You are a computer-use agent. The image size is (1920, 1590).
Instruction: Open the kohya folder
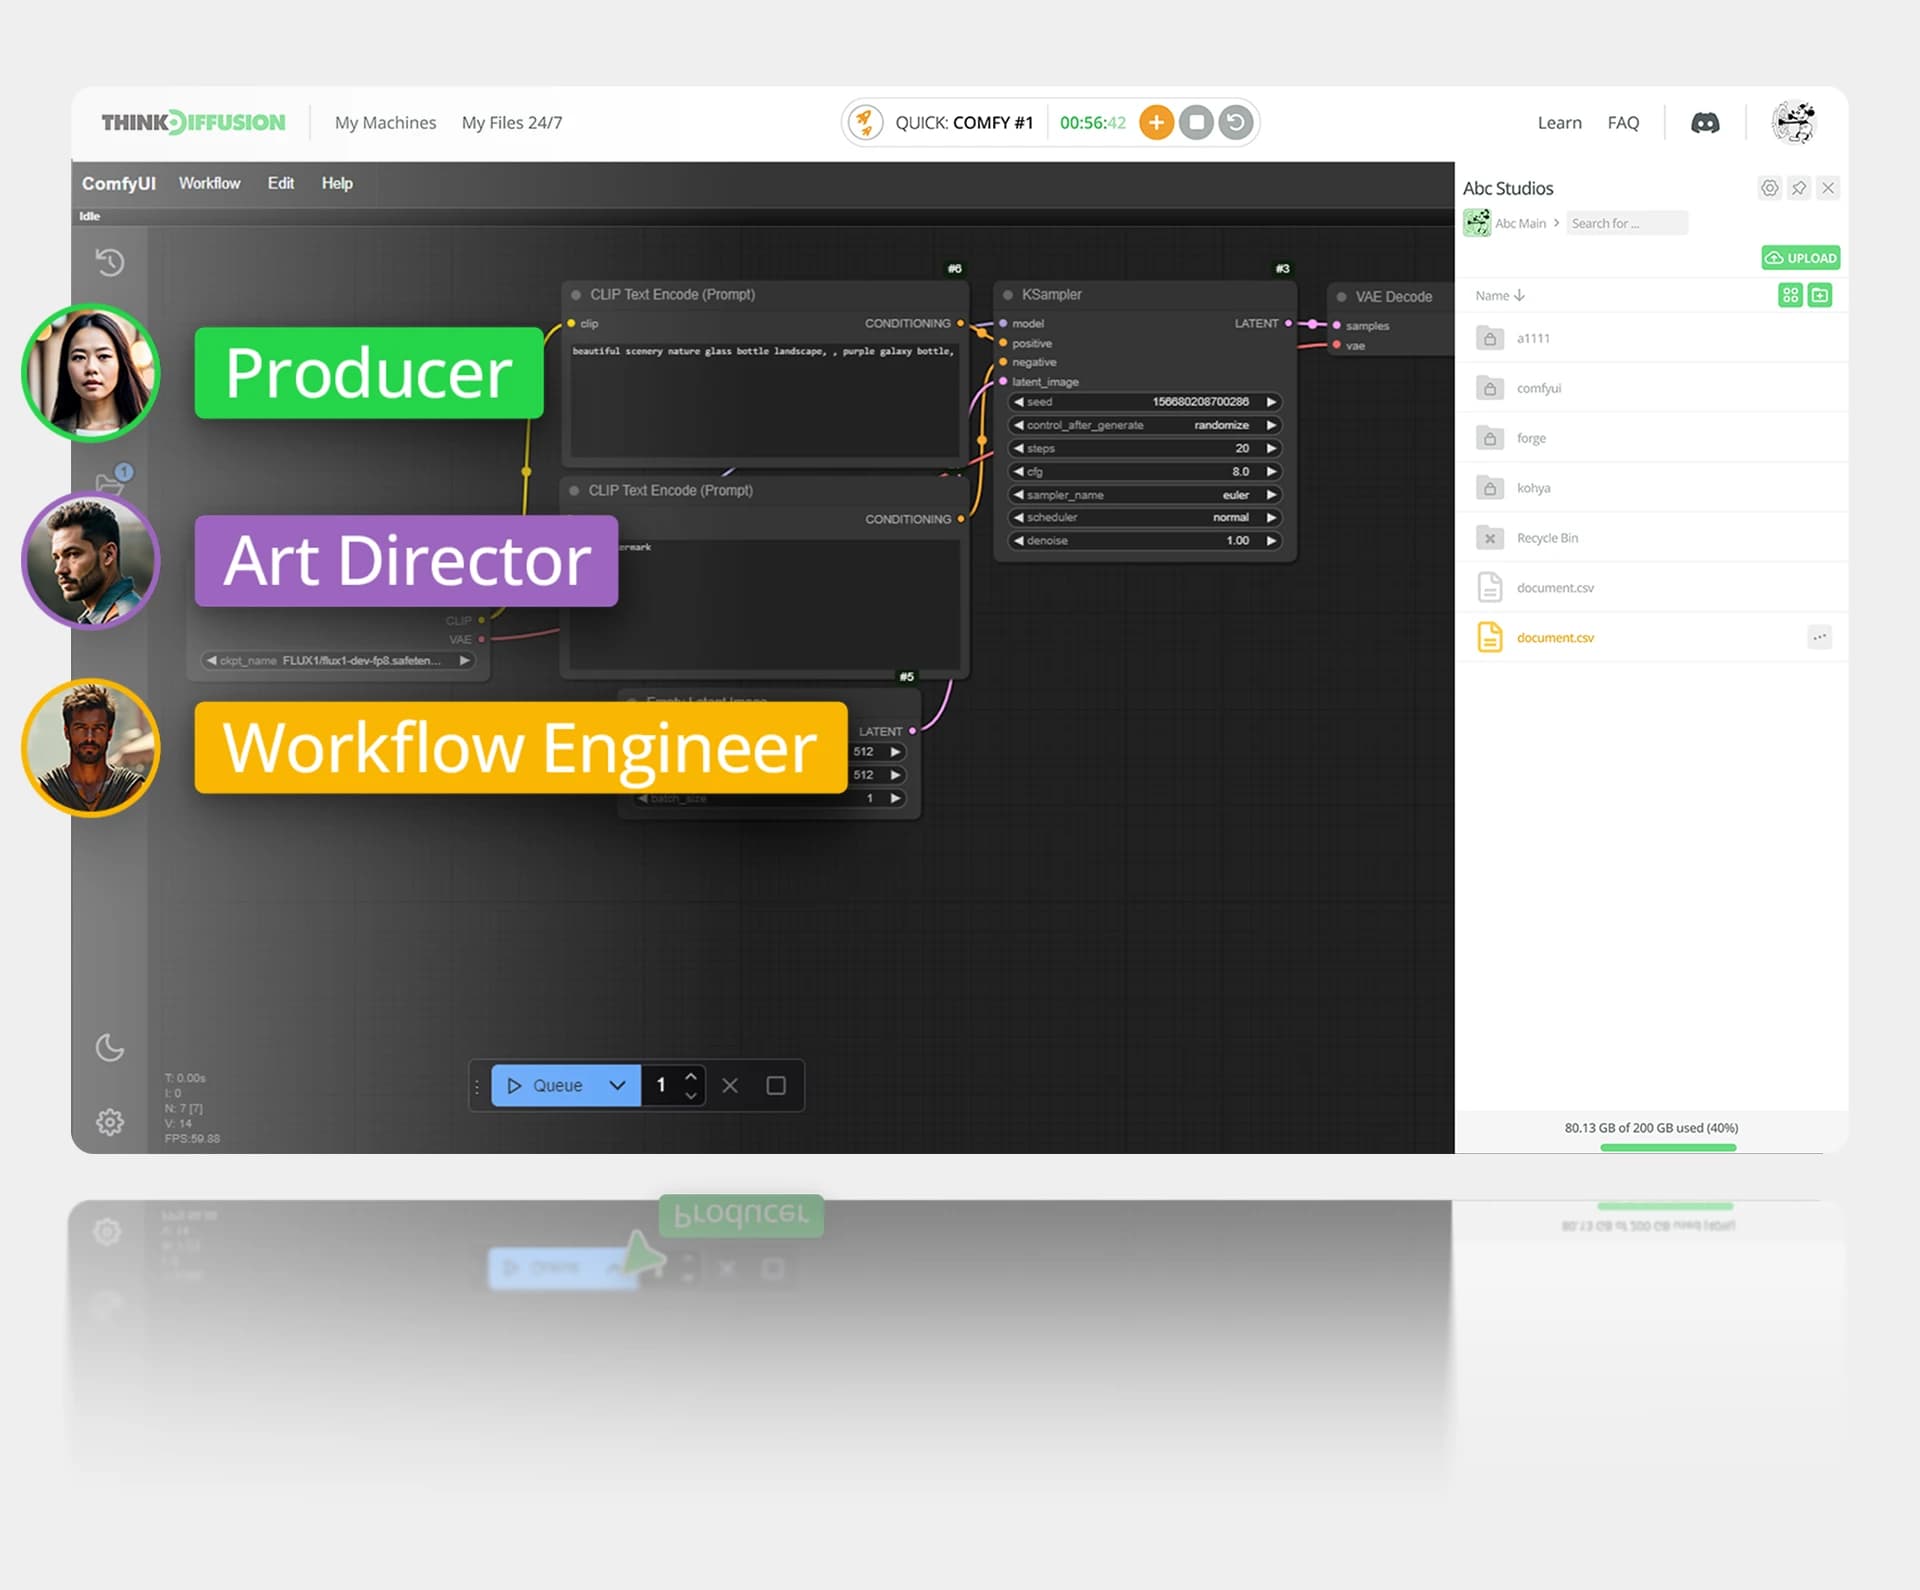pos(1650,488)
